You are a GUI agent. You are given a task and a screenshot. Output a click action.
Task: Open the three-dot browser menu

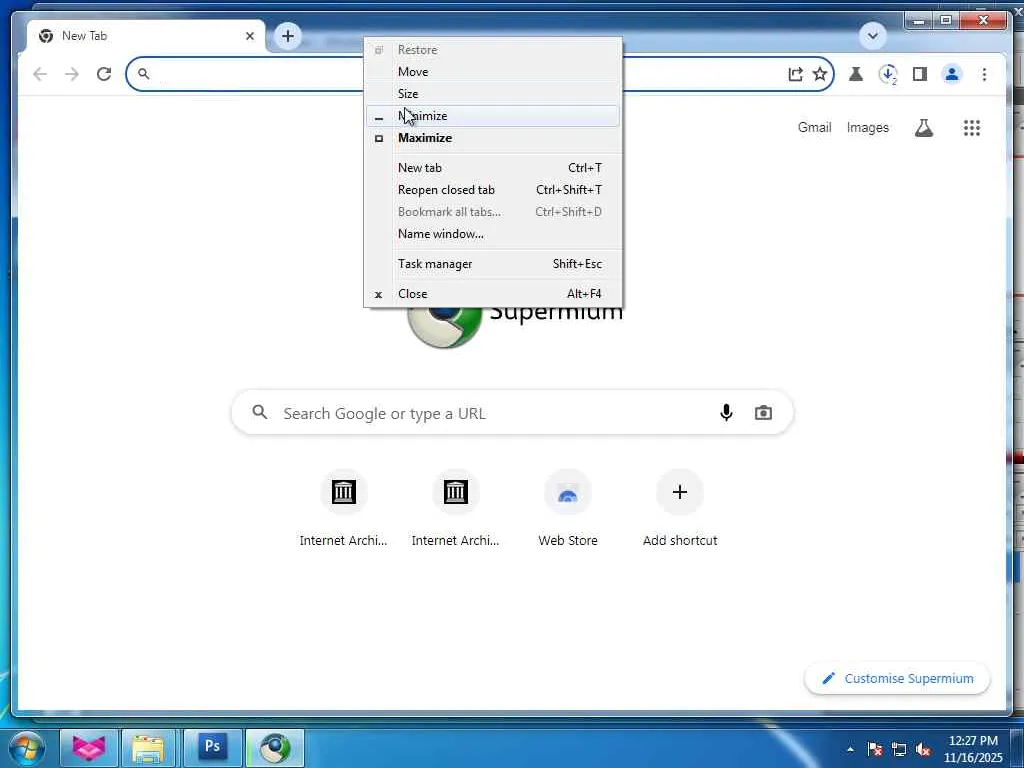pyautogui.click(x=984, y=74)
